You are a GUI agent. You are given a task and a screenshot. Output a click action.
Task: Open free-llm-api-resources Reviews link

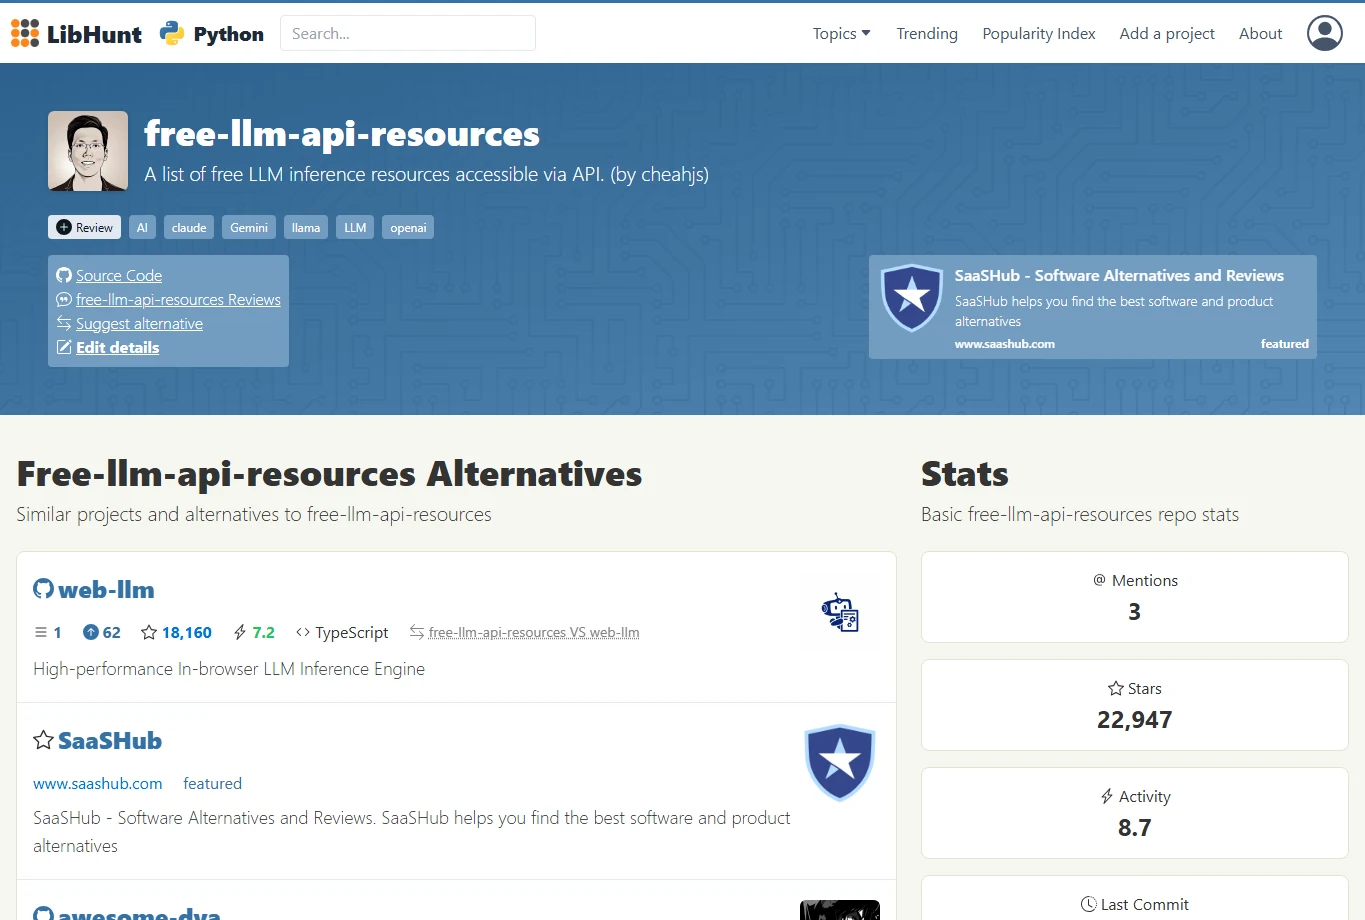point(178,299)
